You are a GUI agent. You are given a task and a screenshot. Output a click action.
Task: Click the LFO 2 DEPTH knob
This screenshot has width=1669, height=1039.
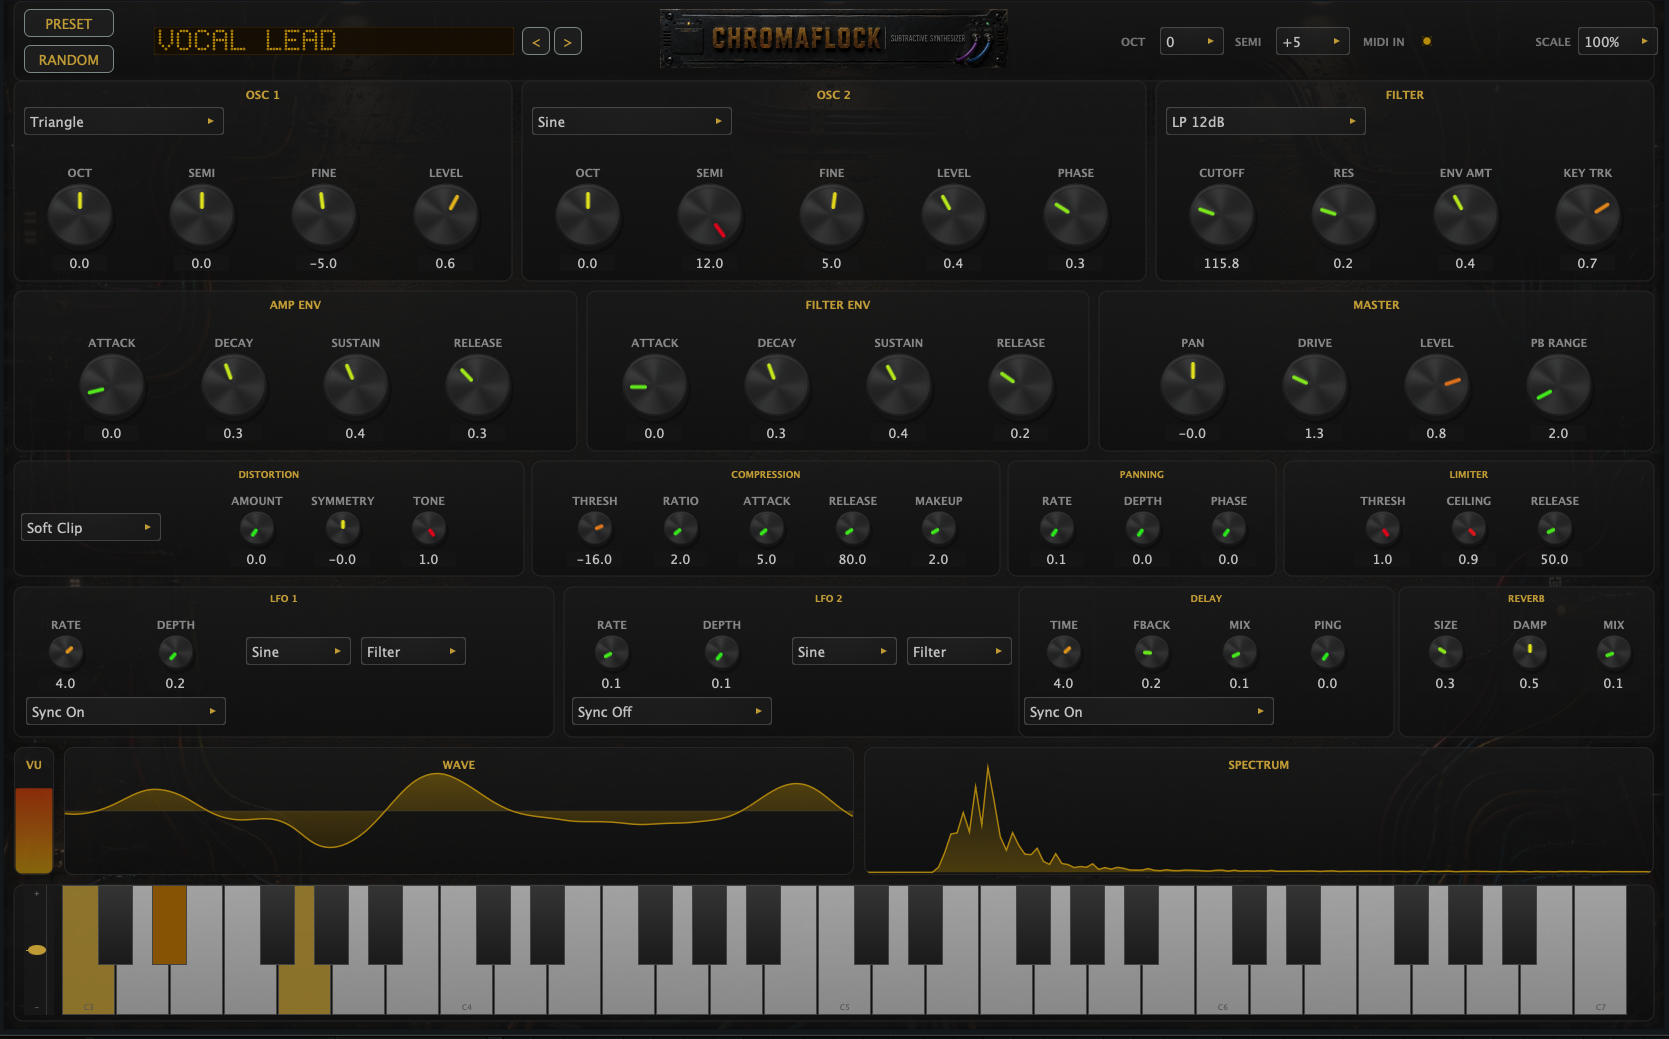pyautogui.click(x=722, y=652)
